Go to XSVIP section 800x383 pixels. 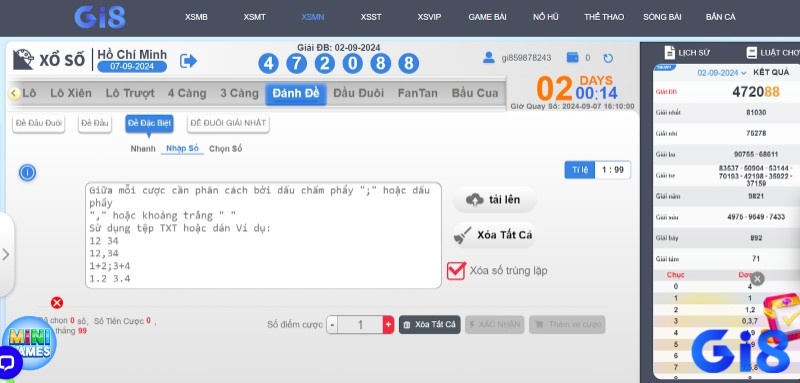click(429, 17)
